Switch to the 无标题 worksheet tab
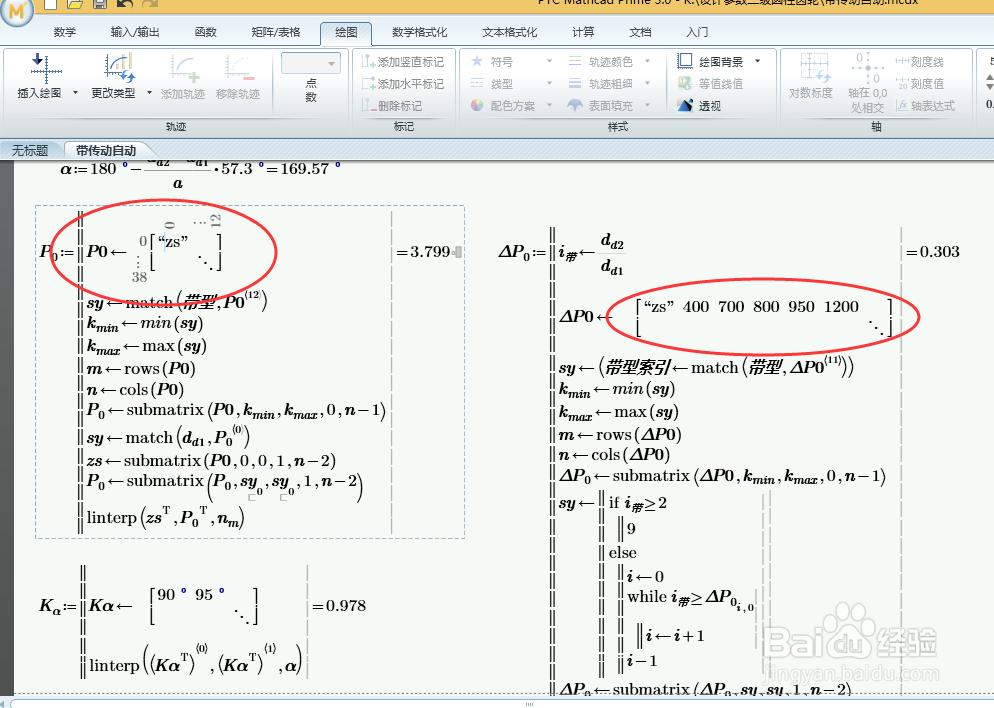Image resolution: width=994 pixels, height=708 pixels. (x=30, y=150)
